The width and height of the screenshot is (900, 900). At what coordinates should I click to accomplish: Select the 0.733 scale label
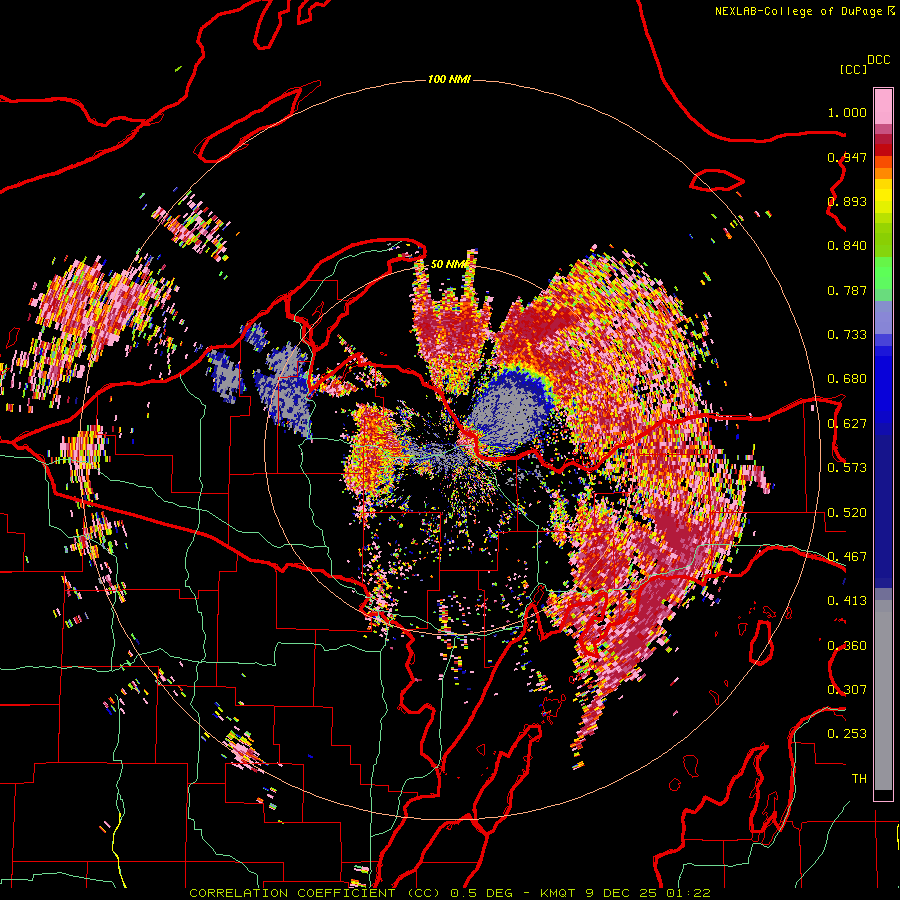847,335
